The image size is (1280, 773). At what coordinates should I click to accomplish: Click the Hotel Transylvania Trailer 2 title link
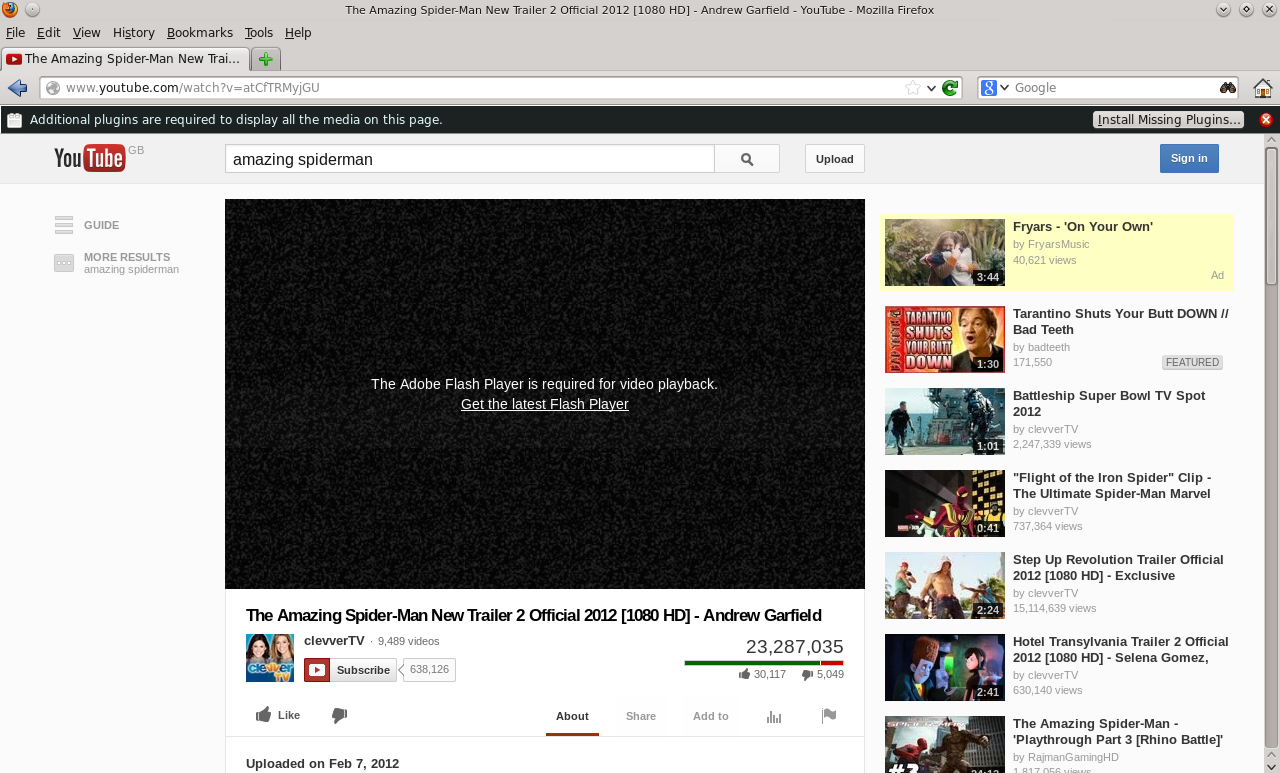coord(1121,650)
